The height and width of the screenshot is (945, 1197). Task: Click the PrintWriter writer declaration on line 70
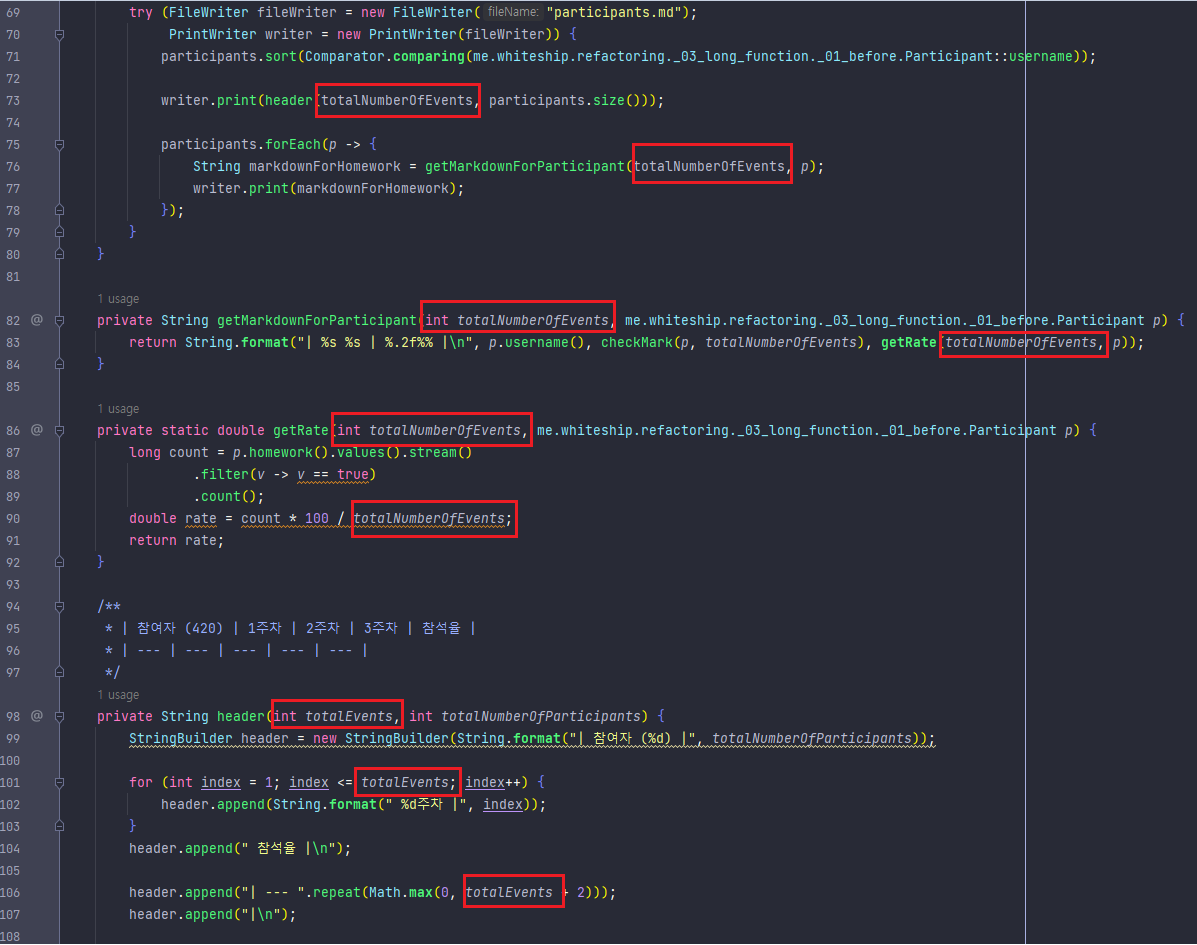coord(240,34)
